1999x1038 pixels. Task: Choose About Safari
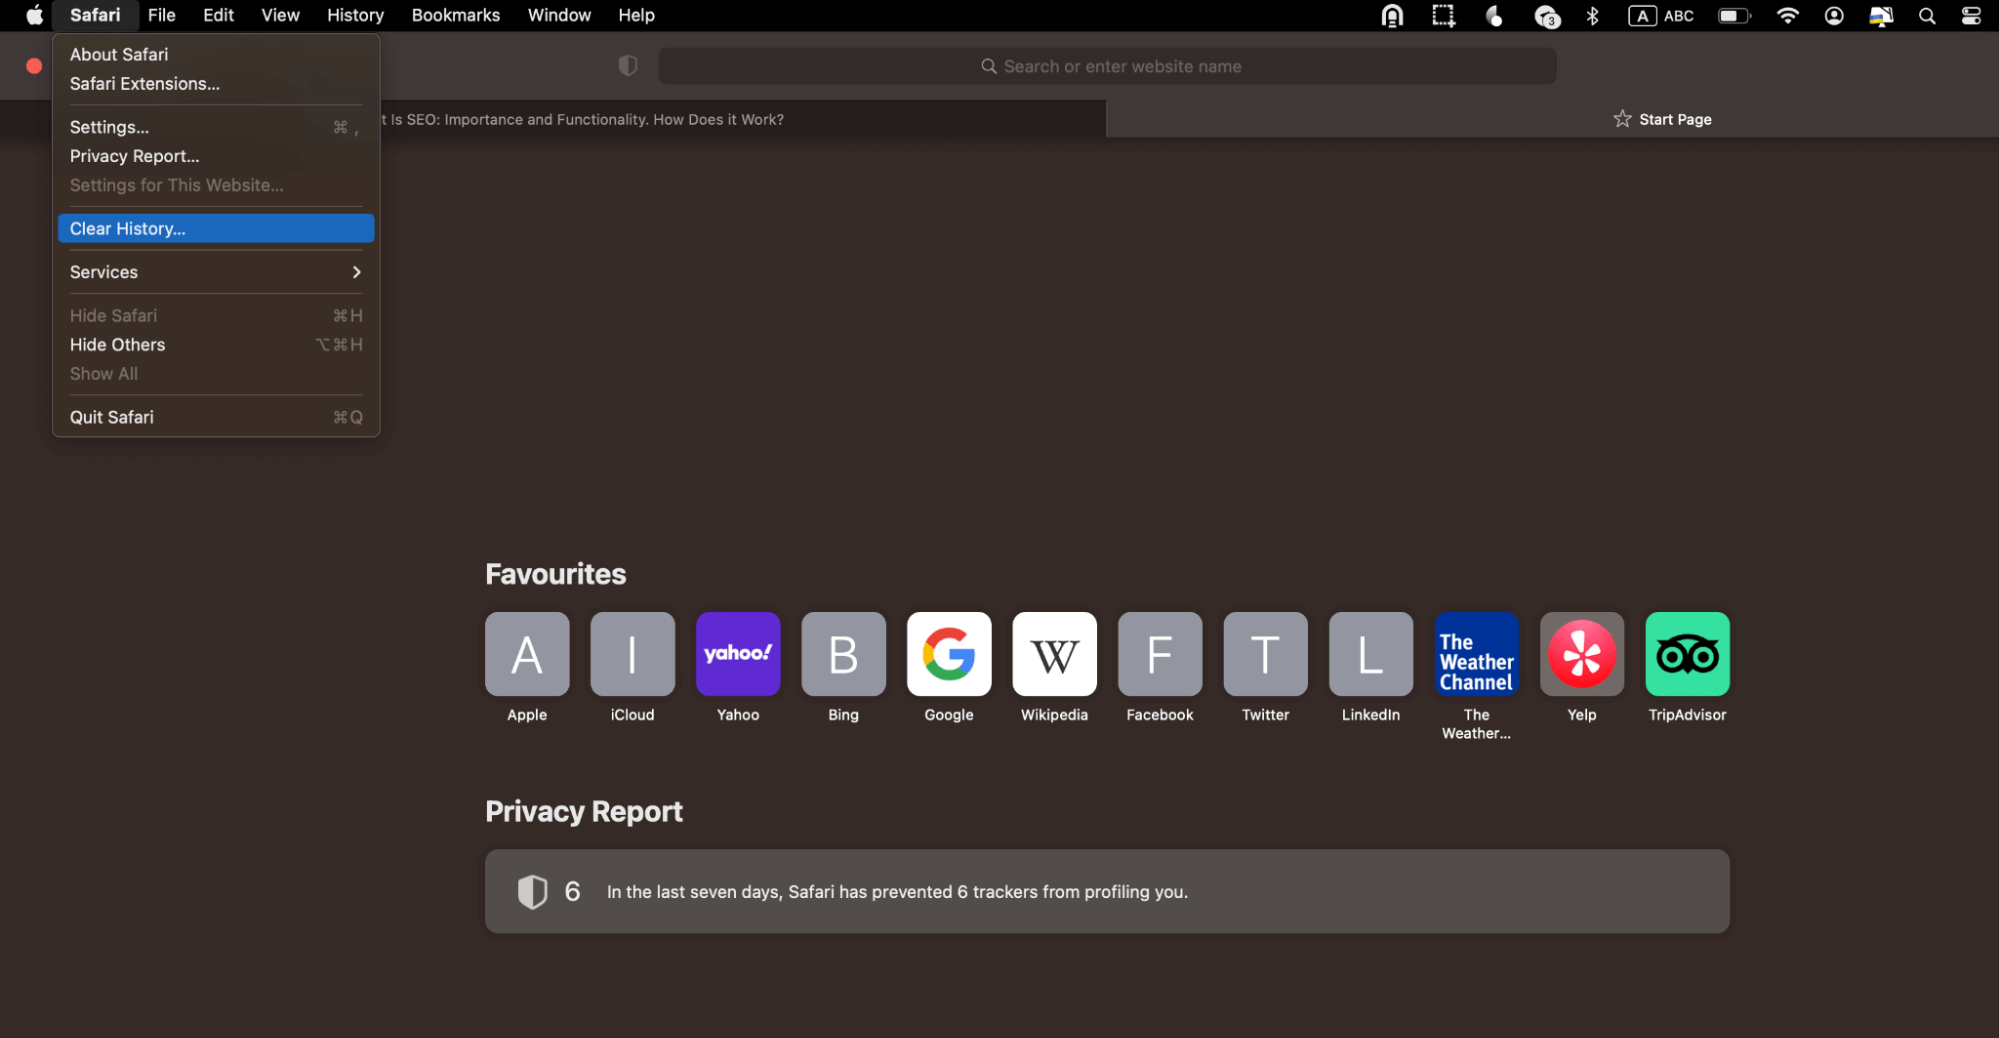(216, 55)
